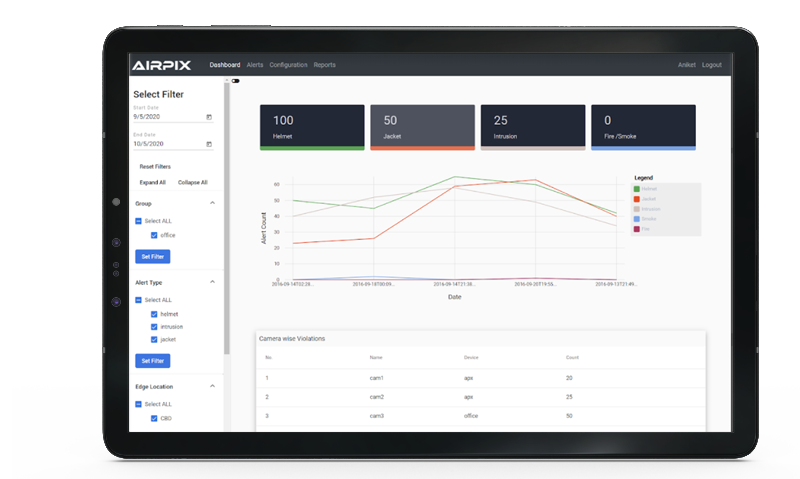This screenshot has height=479, width=800.
Task: Click count '20' in the cam1 row
Action: tap(569, 378)
